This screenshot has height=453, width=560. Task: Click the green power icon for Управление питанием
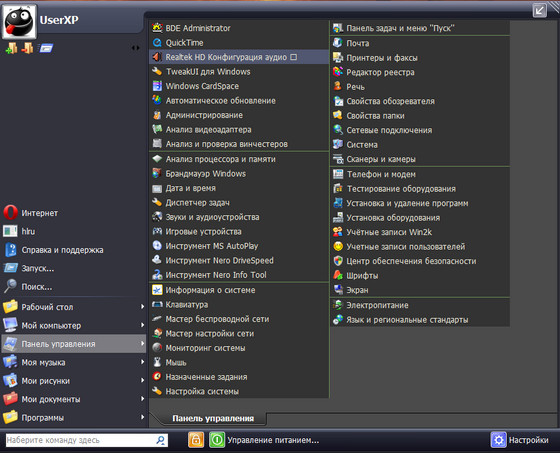click(217, 439)
